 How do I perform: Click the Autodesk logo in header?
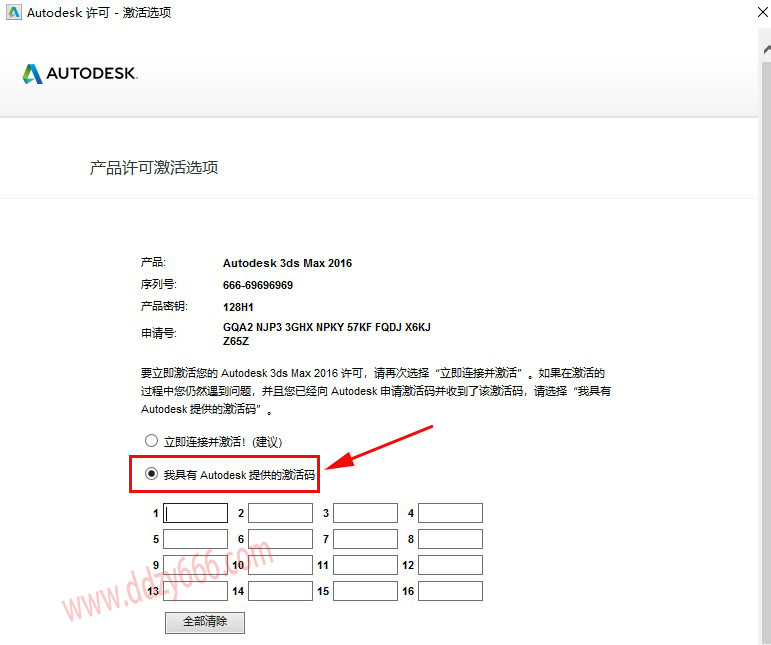(x=80, y=74)
